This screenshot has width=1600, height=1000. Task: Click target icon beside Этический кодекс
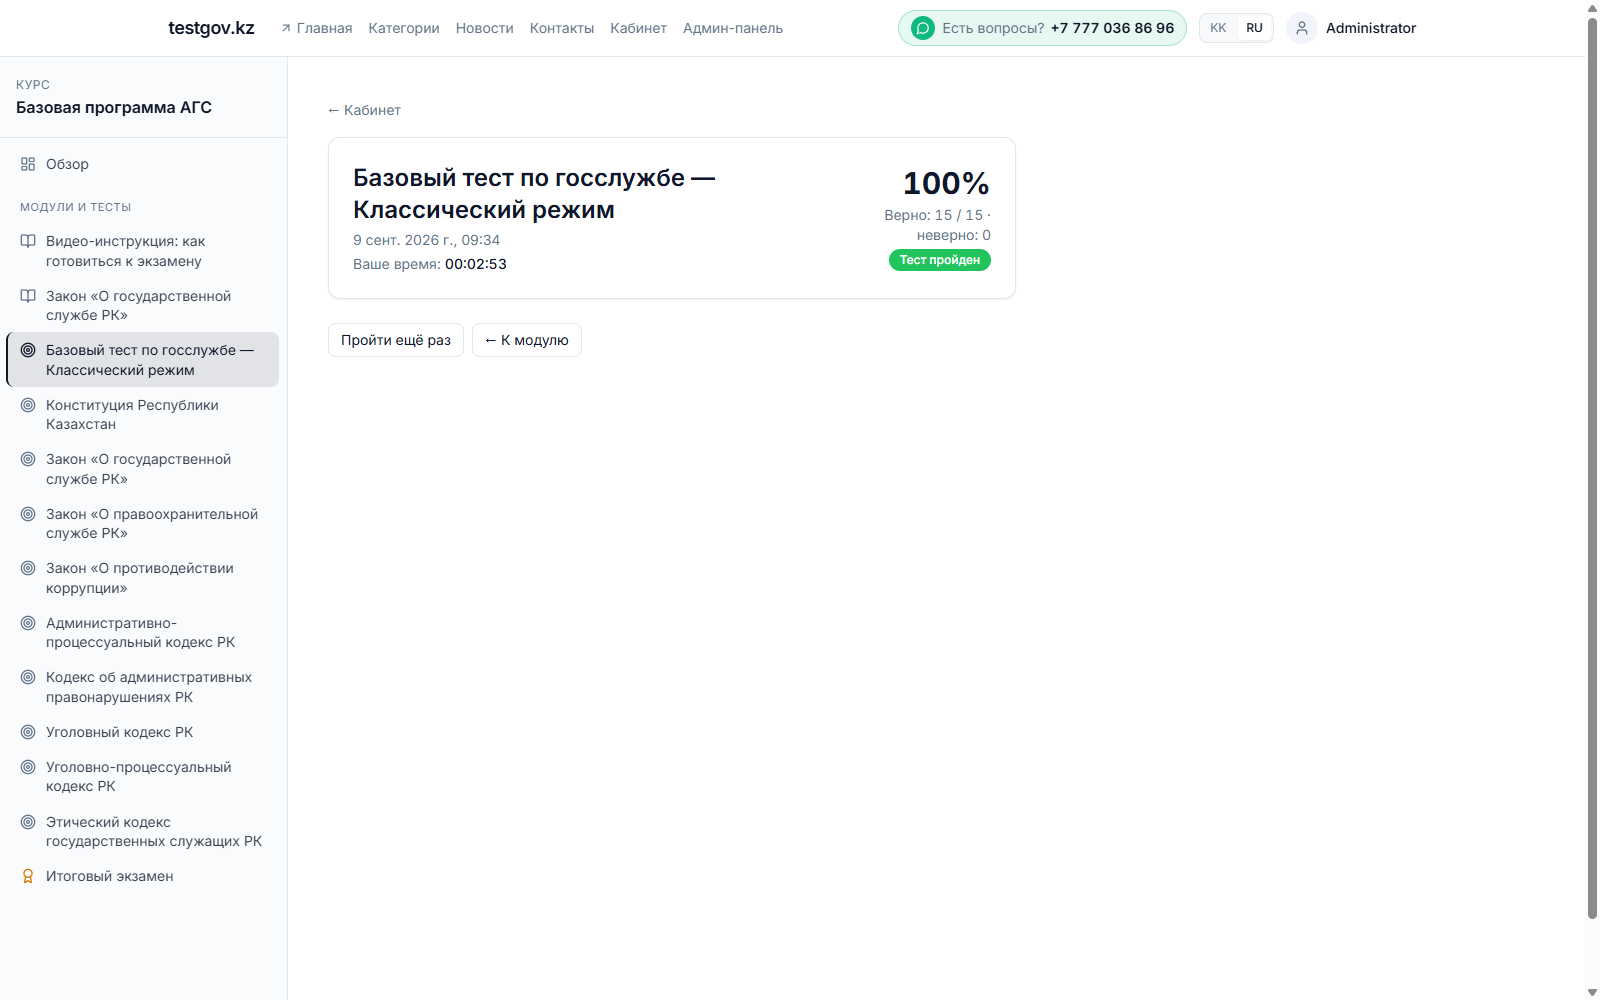tap(28, 822)
